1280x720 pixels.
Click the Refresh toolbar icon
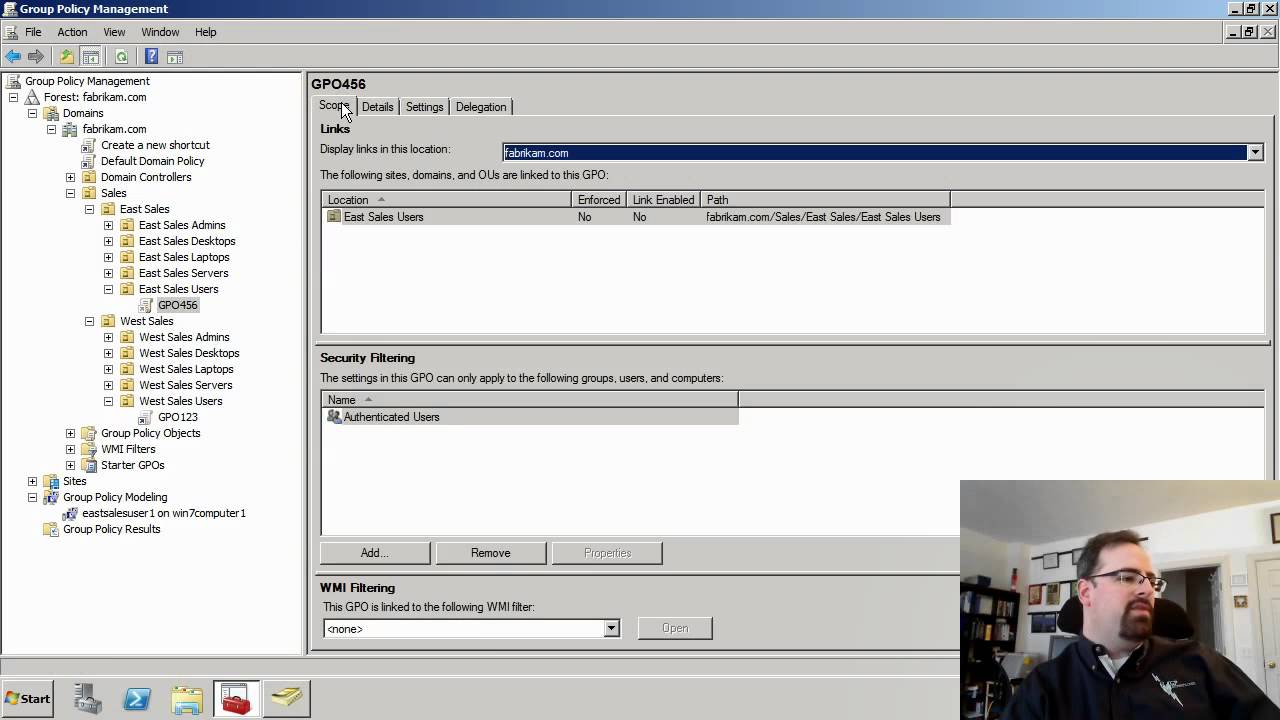click(x=121, y=57)
